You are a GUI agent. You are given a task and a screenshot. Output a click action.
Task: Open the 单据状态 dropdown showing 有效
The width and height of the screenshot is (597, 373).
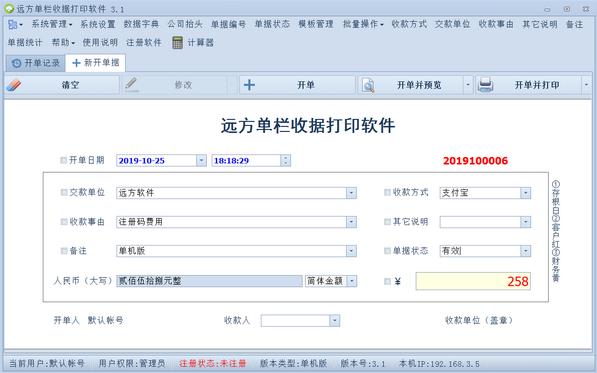(x=525, y=251)
